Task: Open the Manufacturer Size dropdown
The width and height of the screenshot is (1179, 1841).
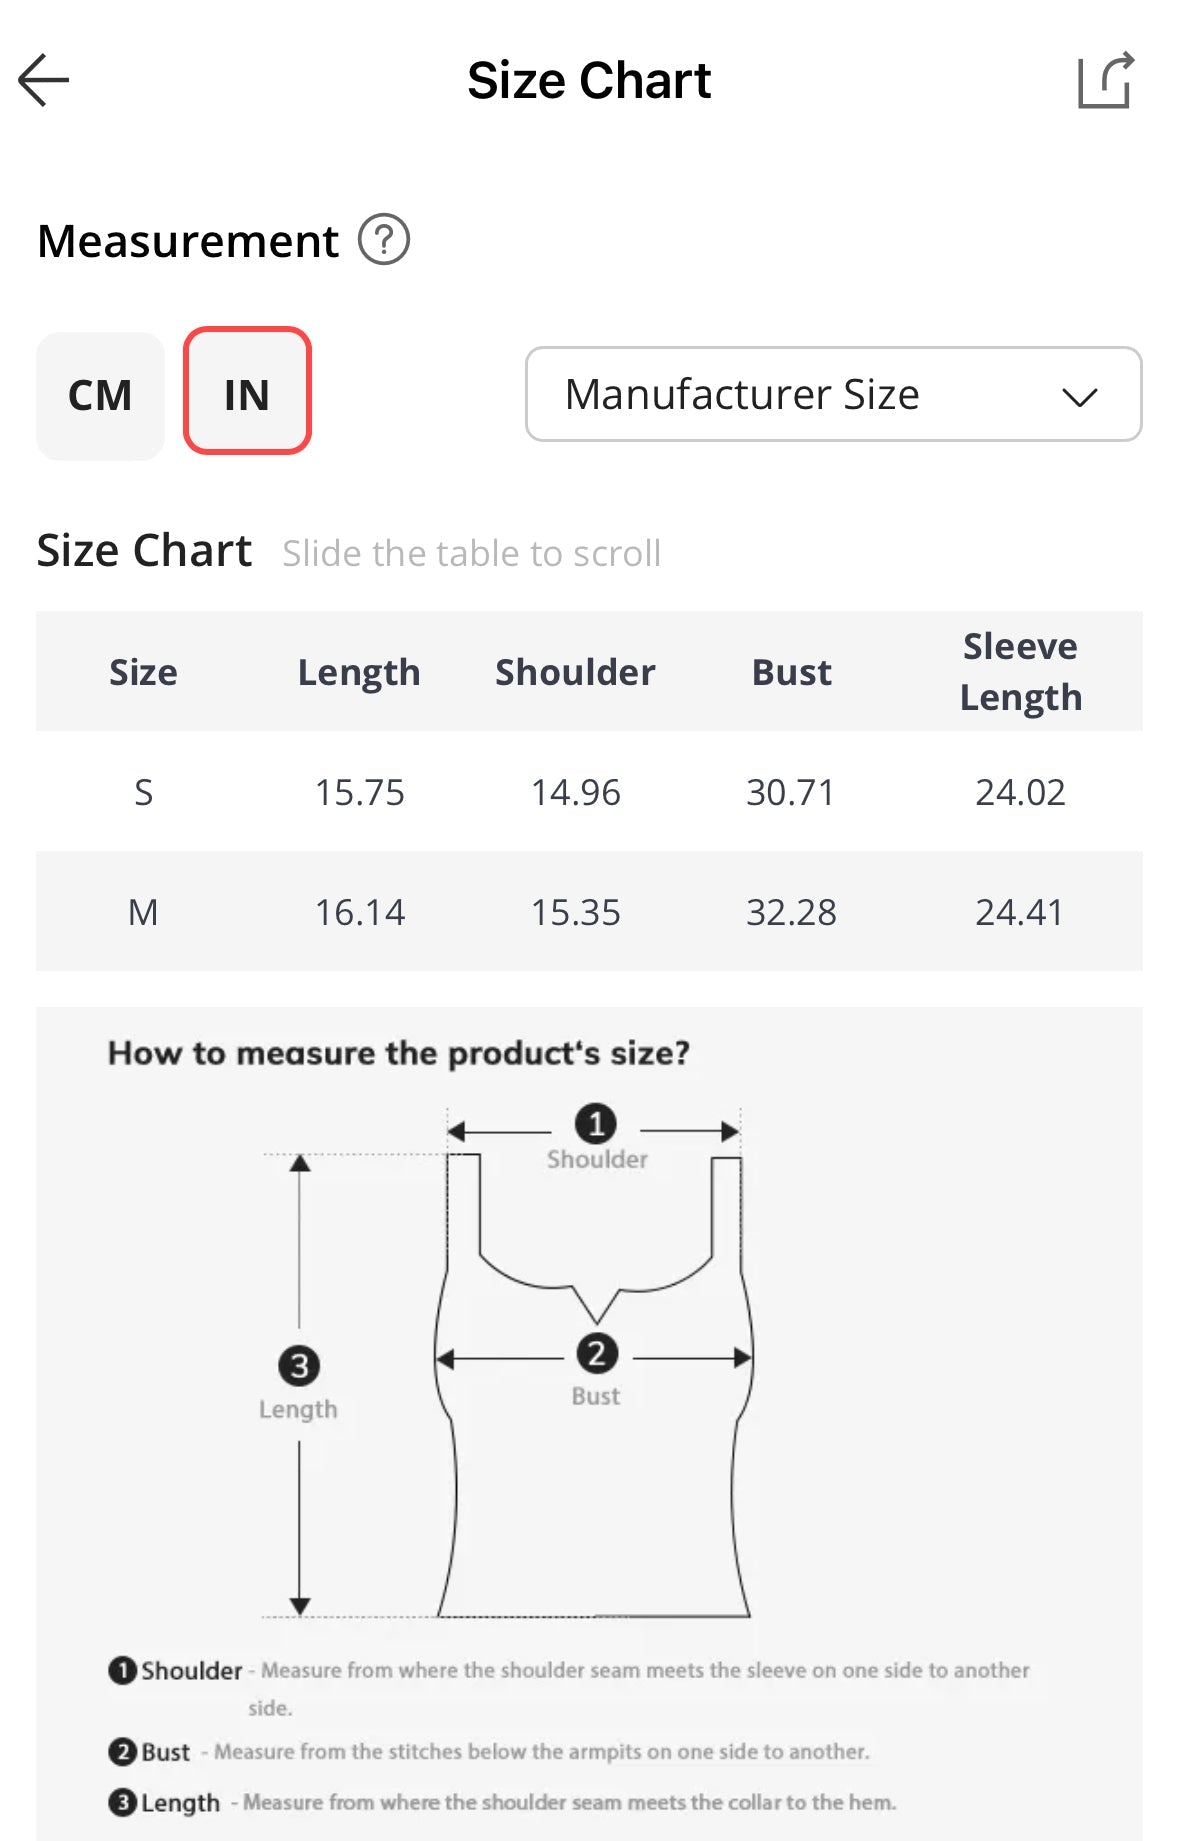Action: (832, 394)
